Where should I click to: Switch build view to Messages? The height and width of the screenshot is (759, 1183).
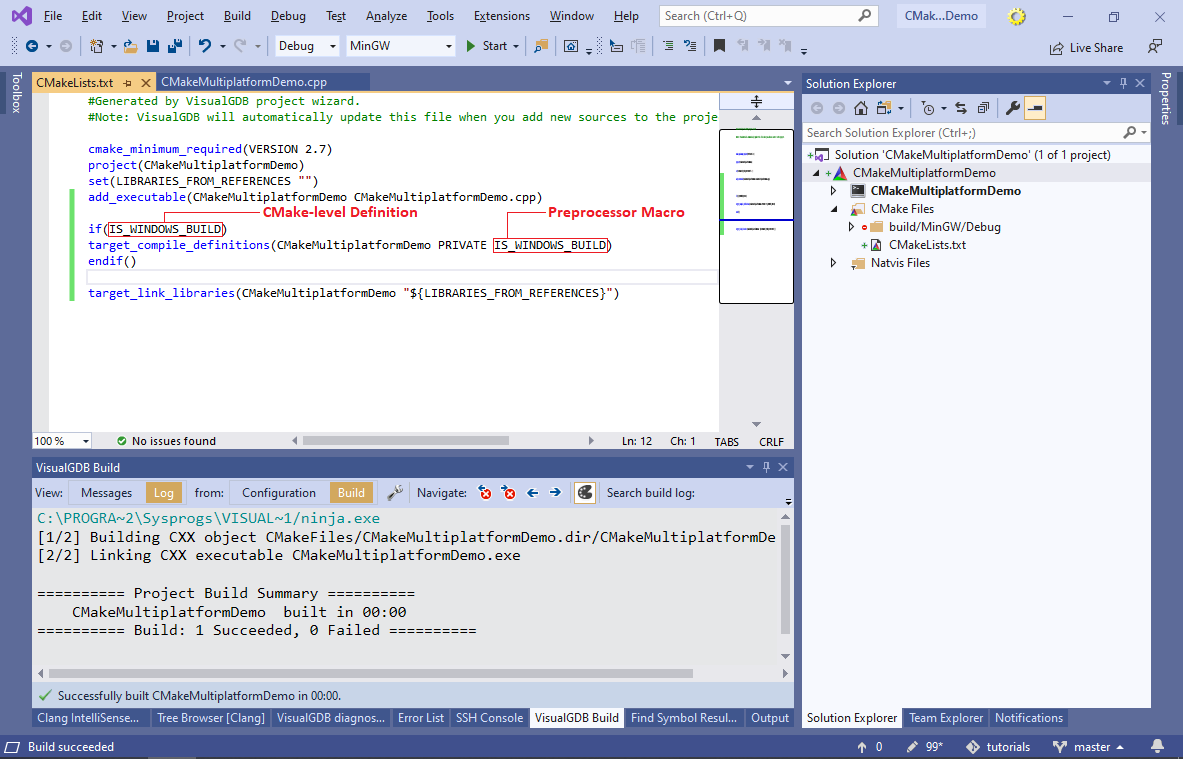(106, 492)
